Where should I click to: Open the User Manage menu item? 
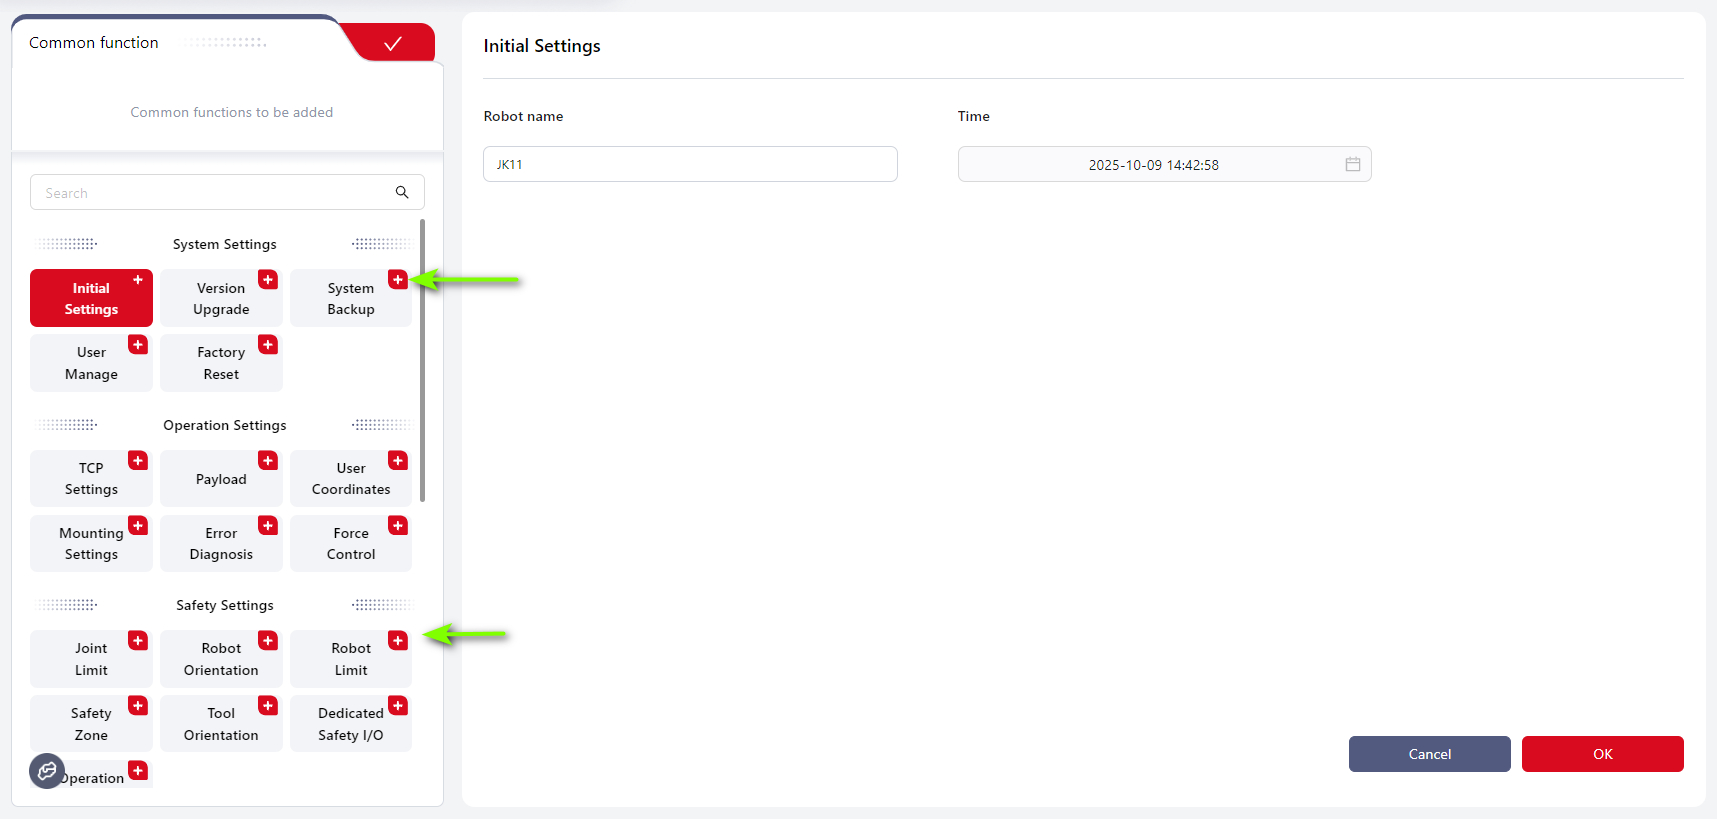tap(90, 363)
